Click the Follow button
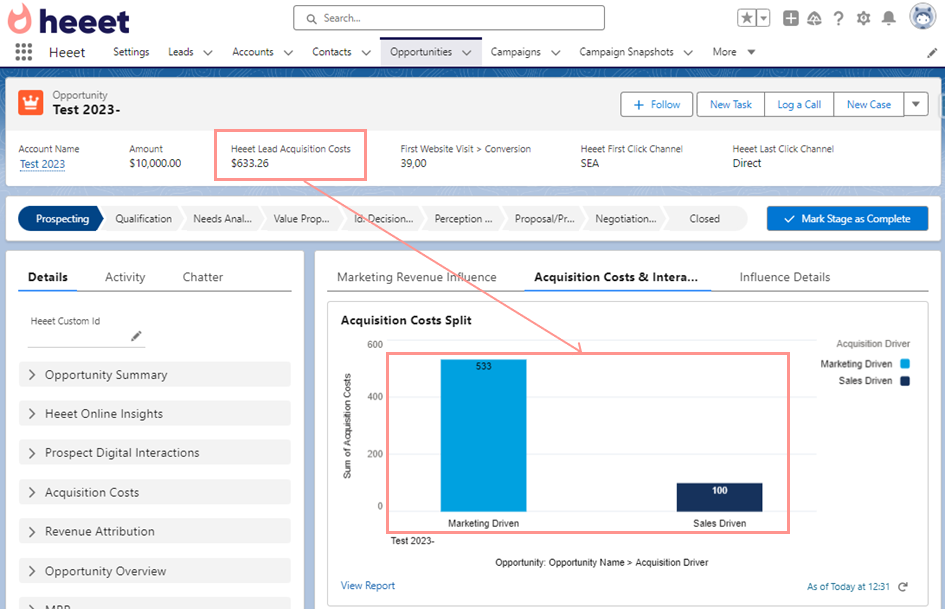This screenshot has width=945, height=609. click(657, 104)
